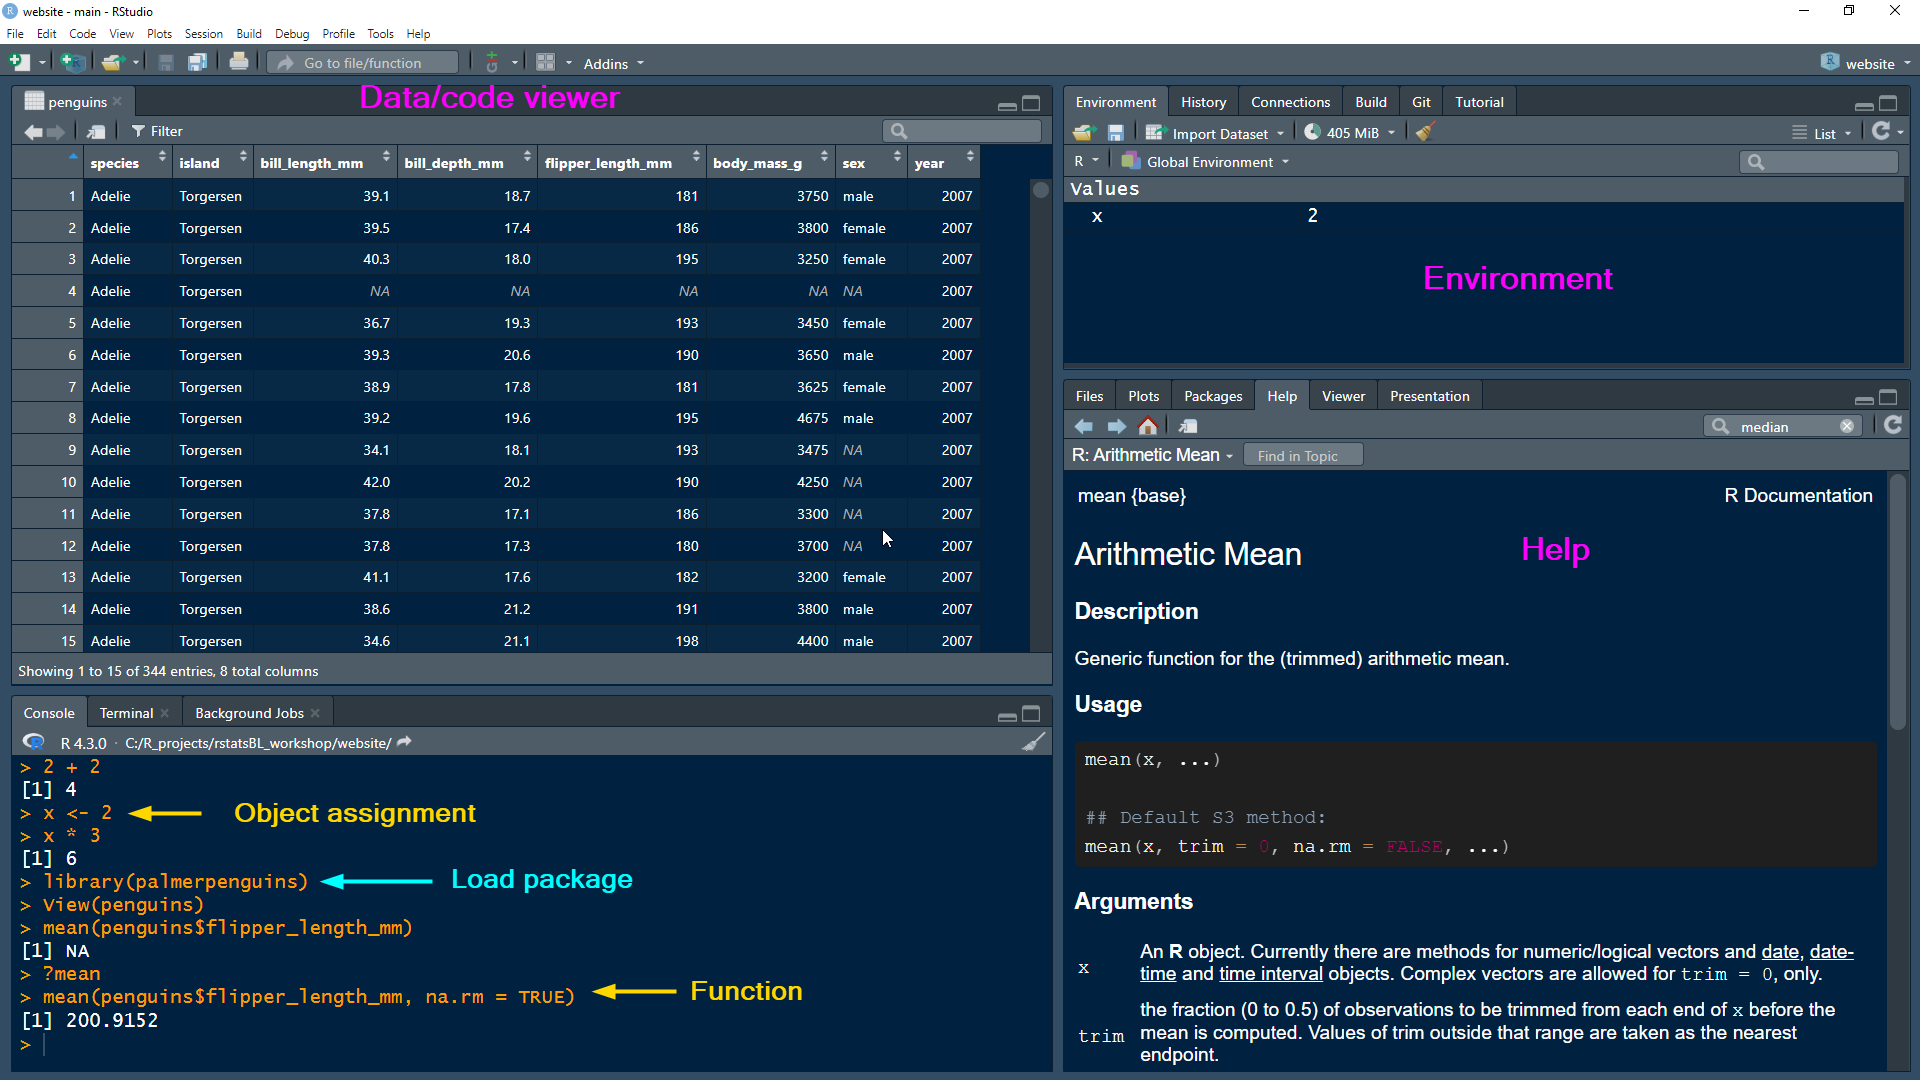
Task: Follow the time interval link in help
Action: pos(1270,974)
